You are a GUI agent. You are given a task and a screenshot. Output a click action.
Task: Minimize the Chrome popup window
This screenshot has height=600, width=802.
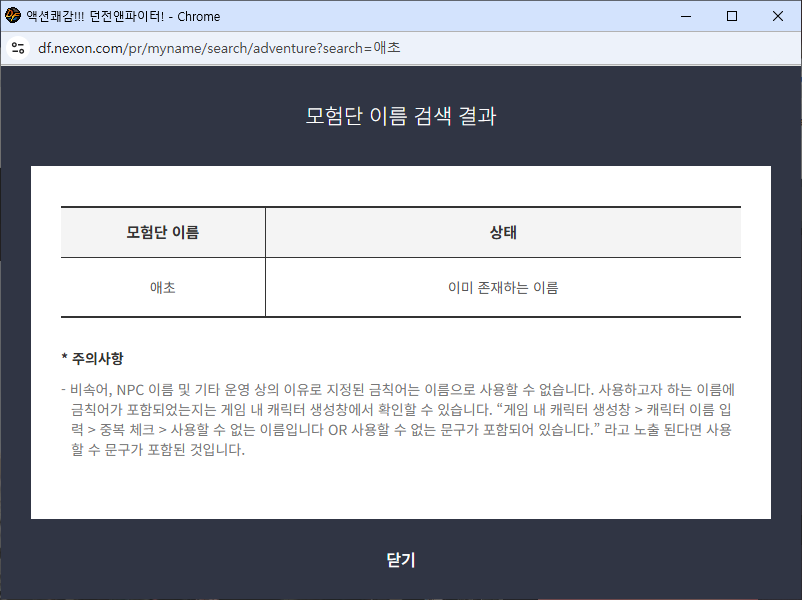tap(686, 16)
